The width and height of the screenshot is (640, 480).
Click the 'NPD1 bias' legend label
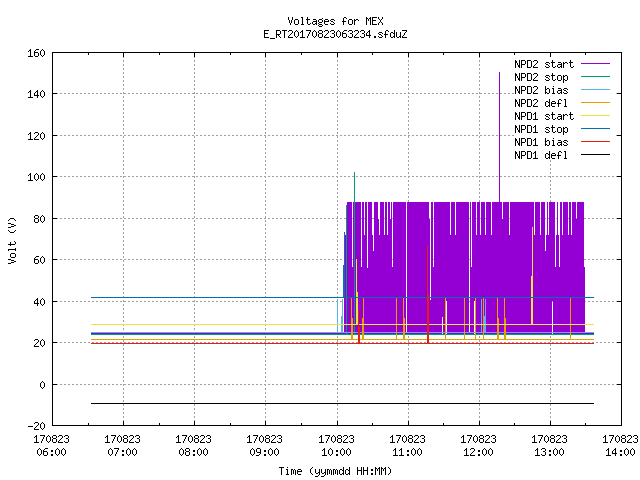tap(541, 142)
